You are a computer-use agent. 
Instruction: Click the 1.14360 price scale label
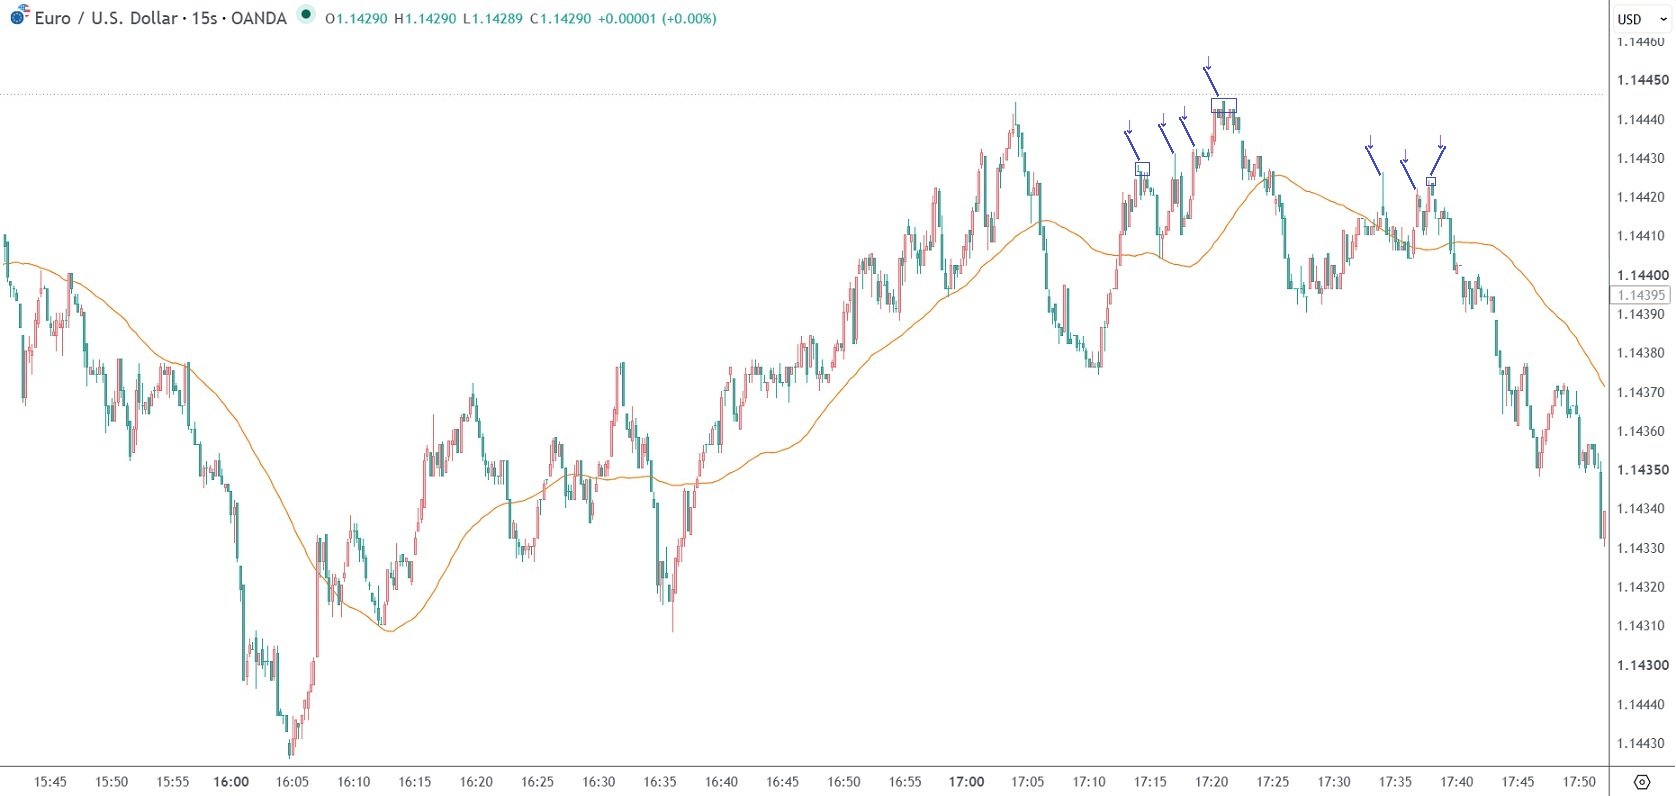click(x=1642, y=431)
